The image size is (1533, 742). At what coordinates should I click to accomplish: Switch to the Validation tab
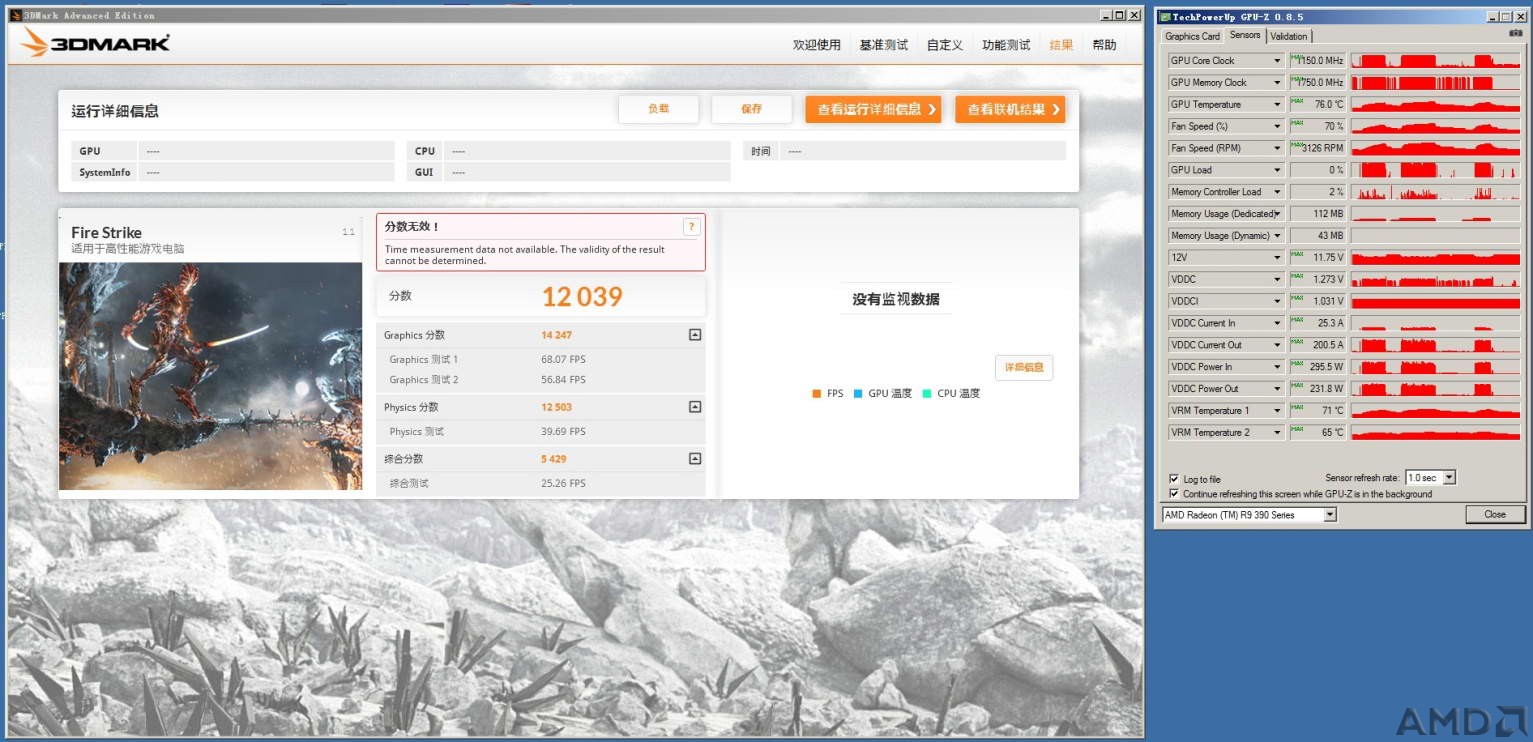coord(1288,36)
